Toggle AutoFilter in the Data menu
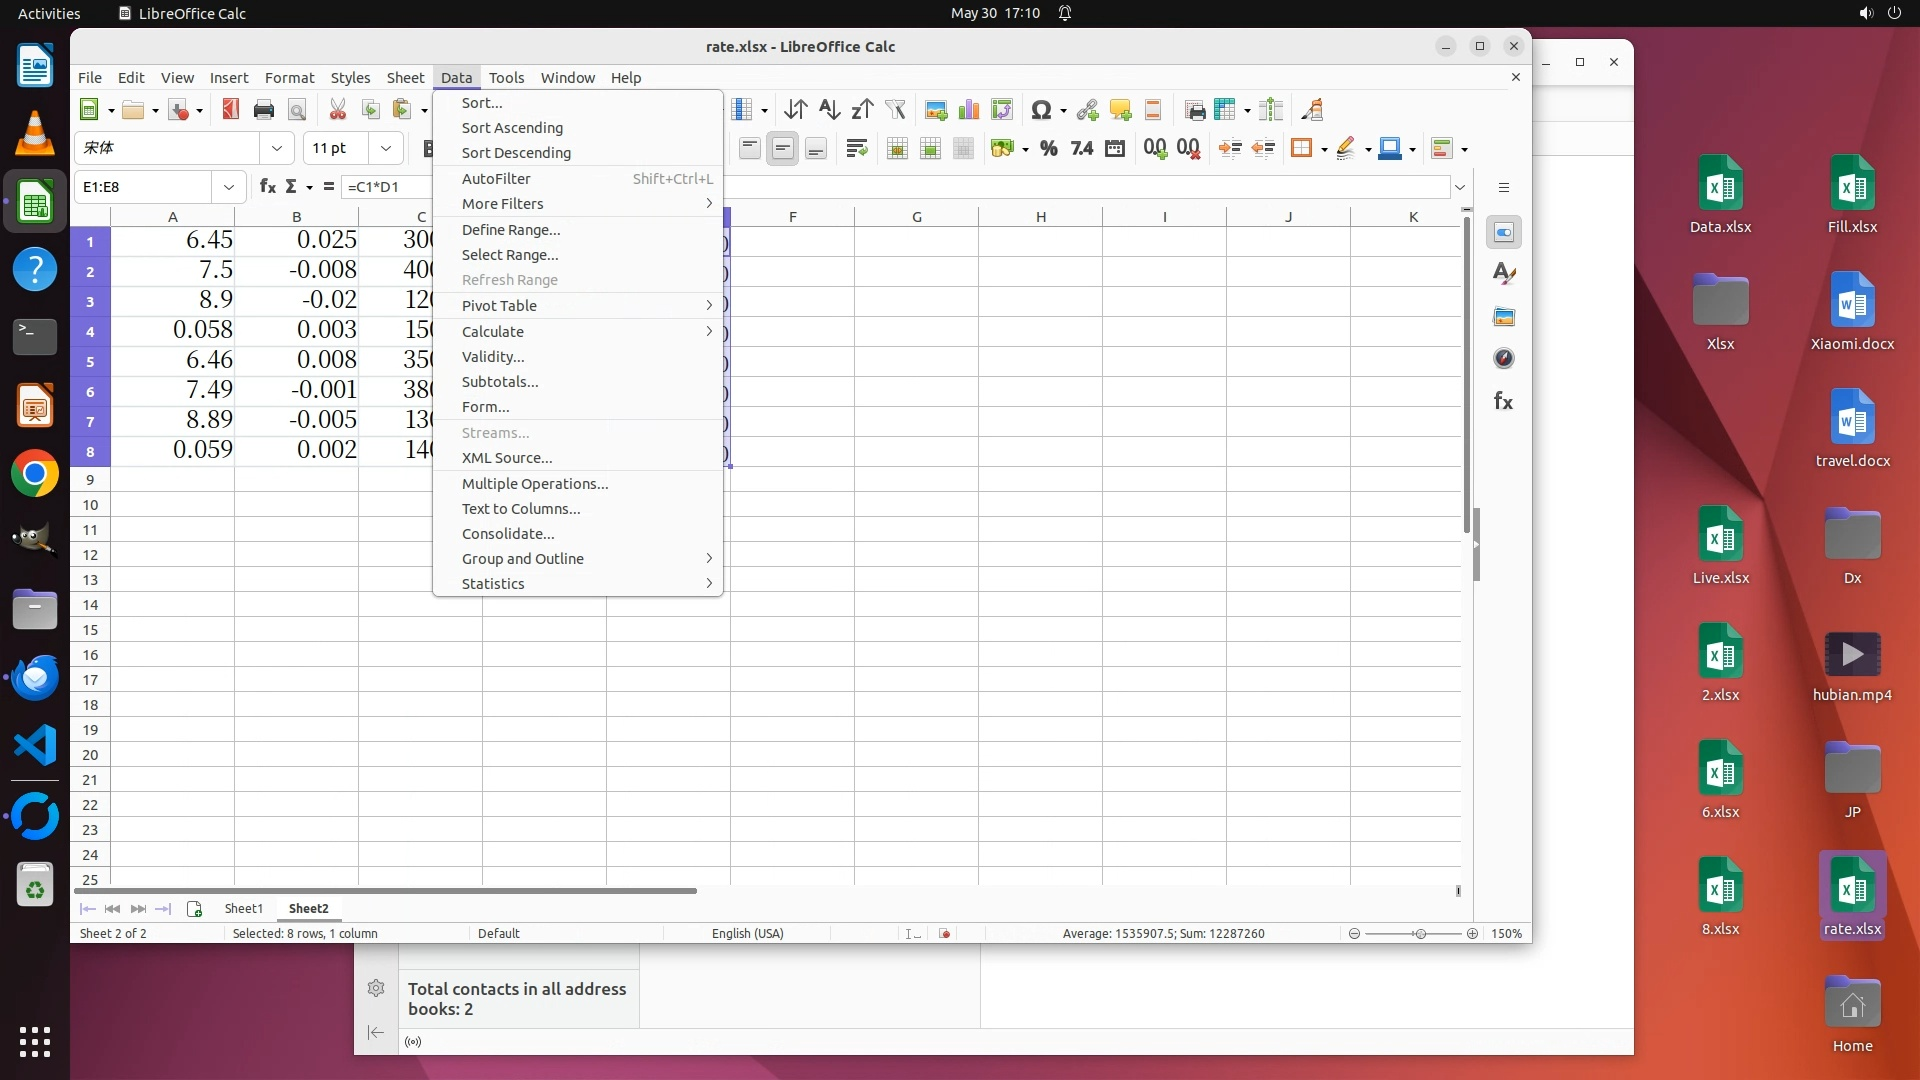 496,179
